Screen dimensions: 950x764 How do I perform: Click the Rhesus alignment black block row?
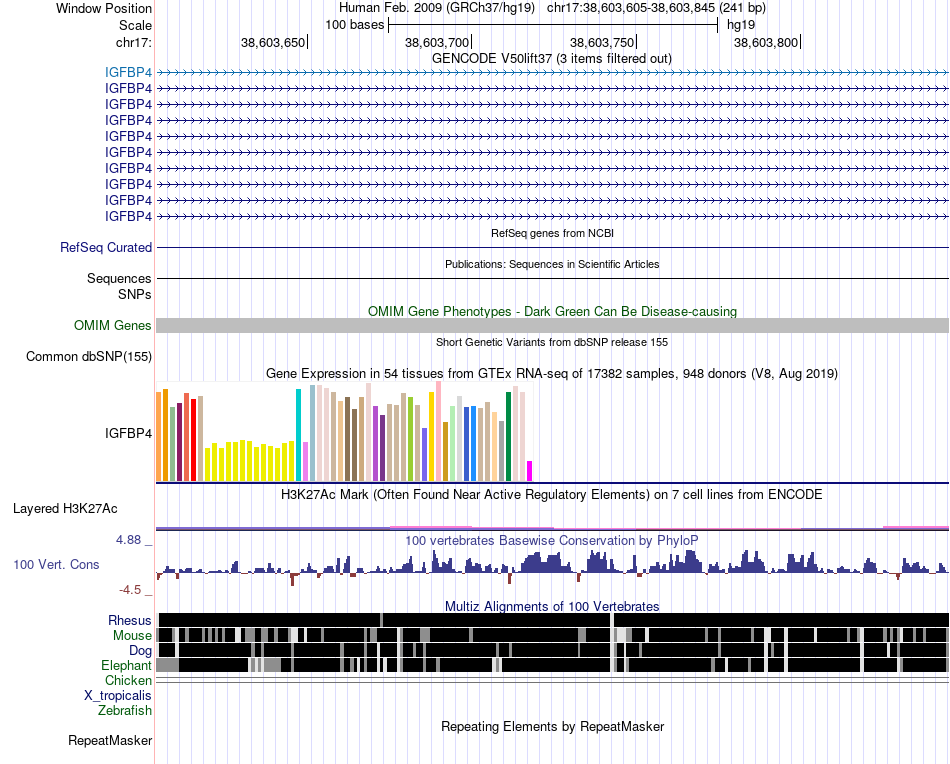pos(553,620)
